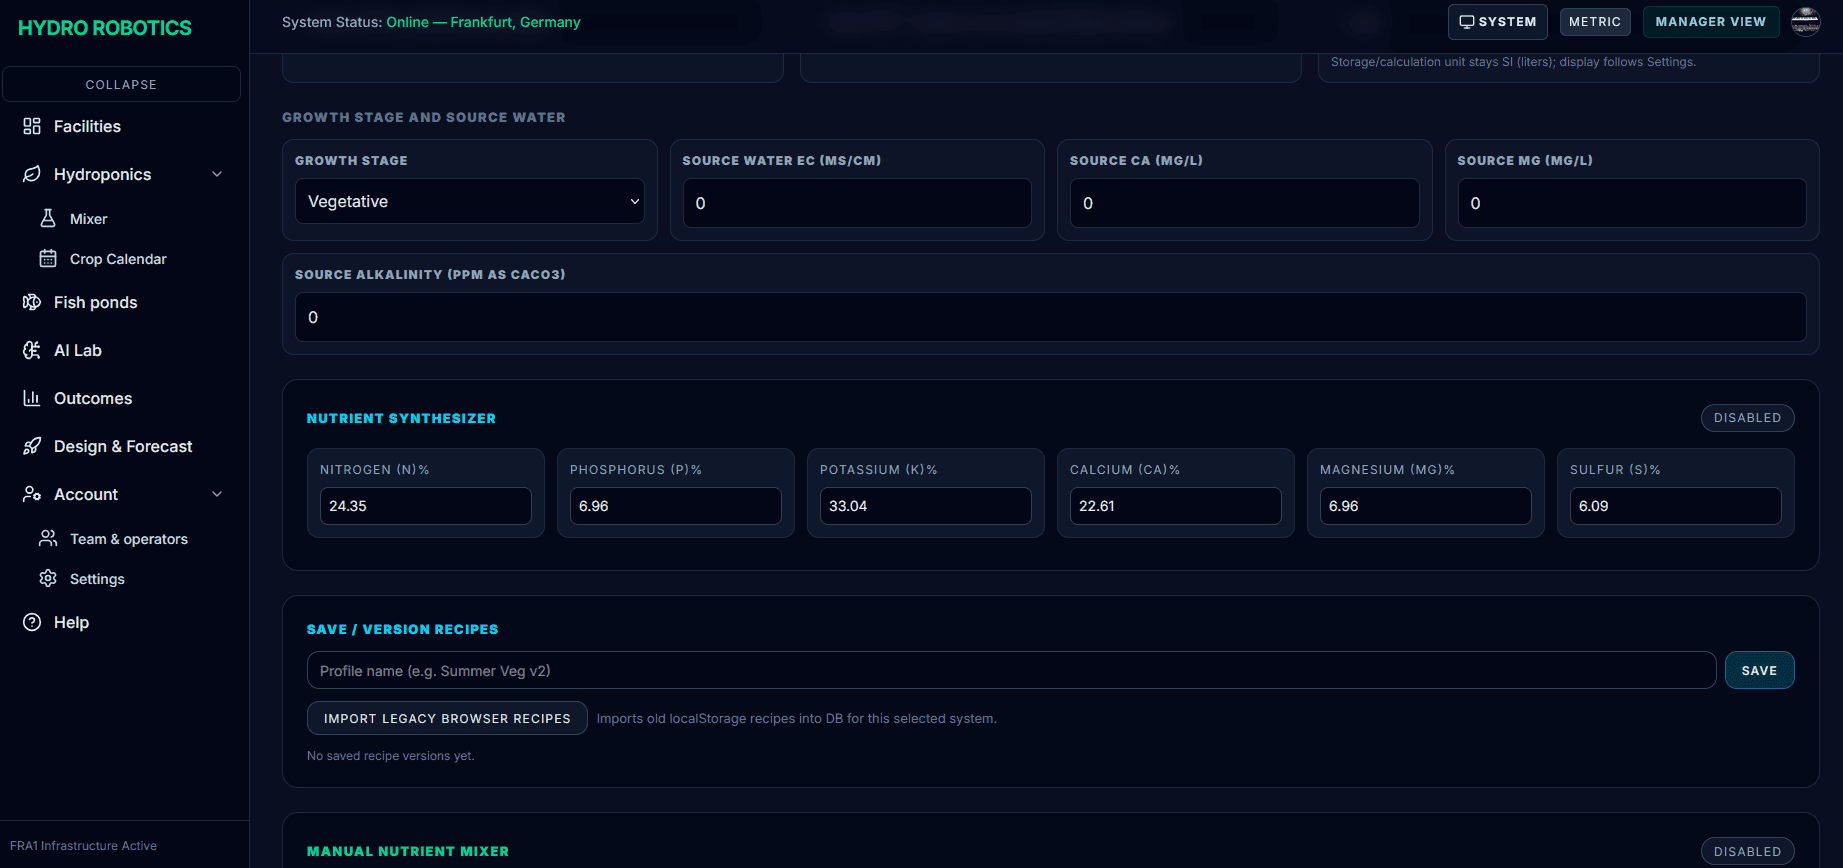Click the Source Ca input field
Viewport: 1843px width, 868px height.
pos(1244,203)
